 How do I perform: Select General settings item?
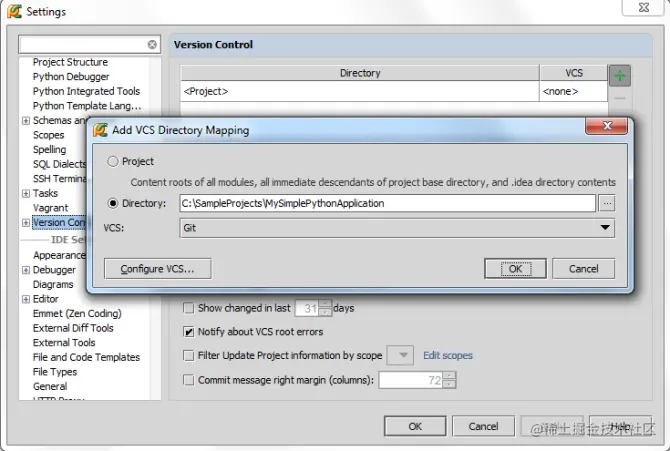(x=50, y=386)
